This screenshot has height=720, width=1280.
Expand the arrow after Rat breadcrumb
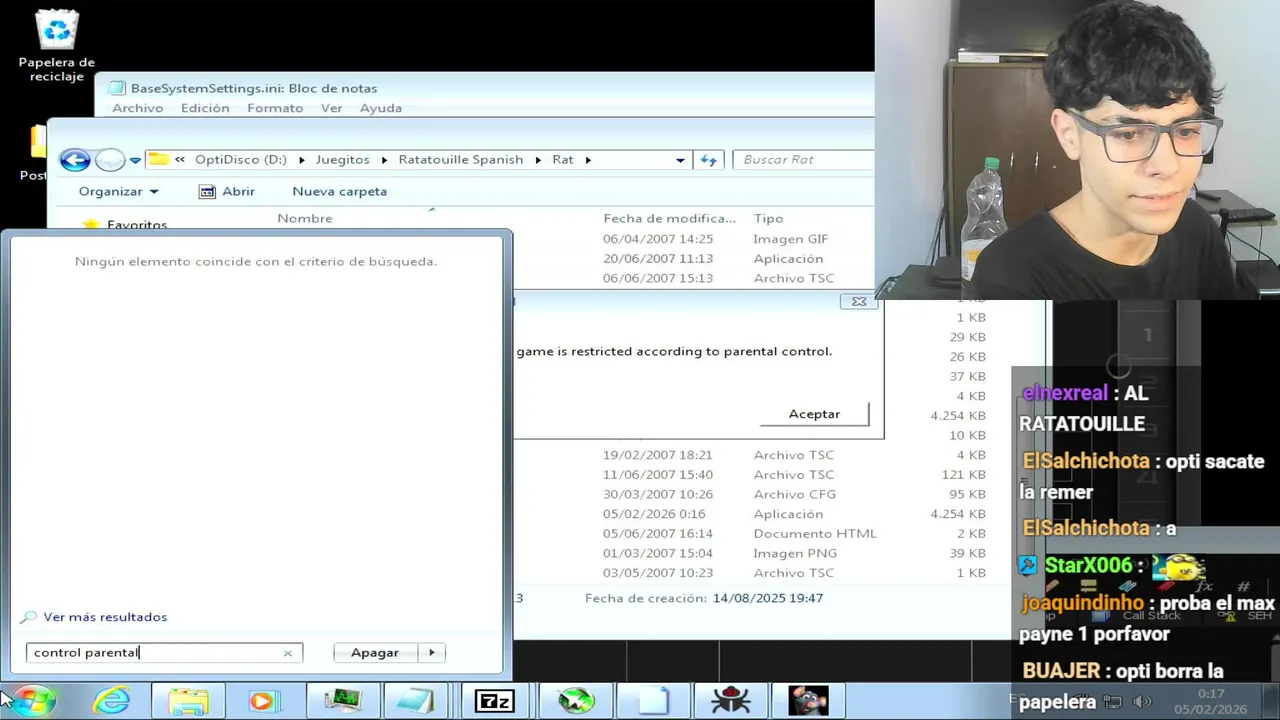pyautogui.click(x=588, y=160)
